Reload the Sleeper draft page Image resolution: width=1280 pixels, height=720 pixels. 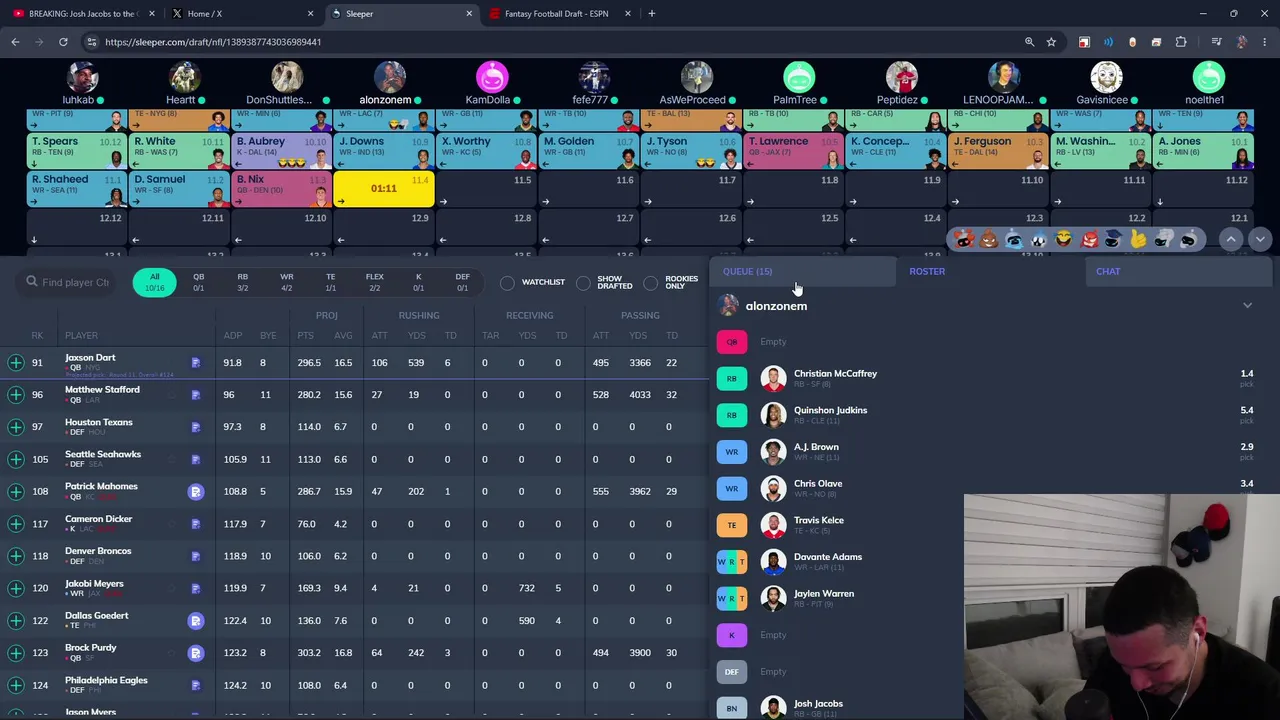[x=63, y=42]
